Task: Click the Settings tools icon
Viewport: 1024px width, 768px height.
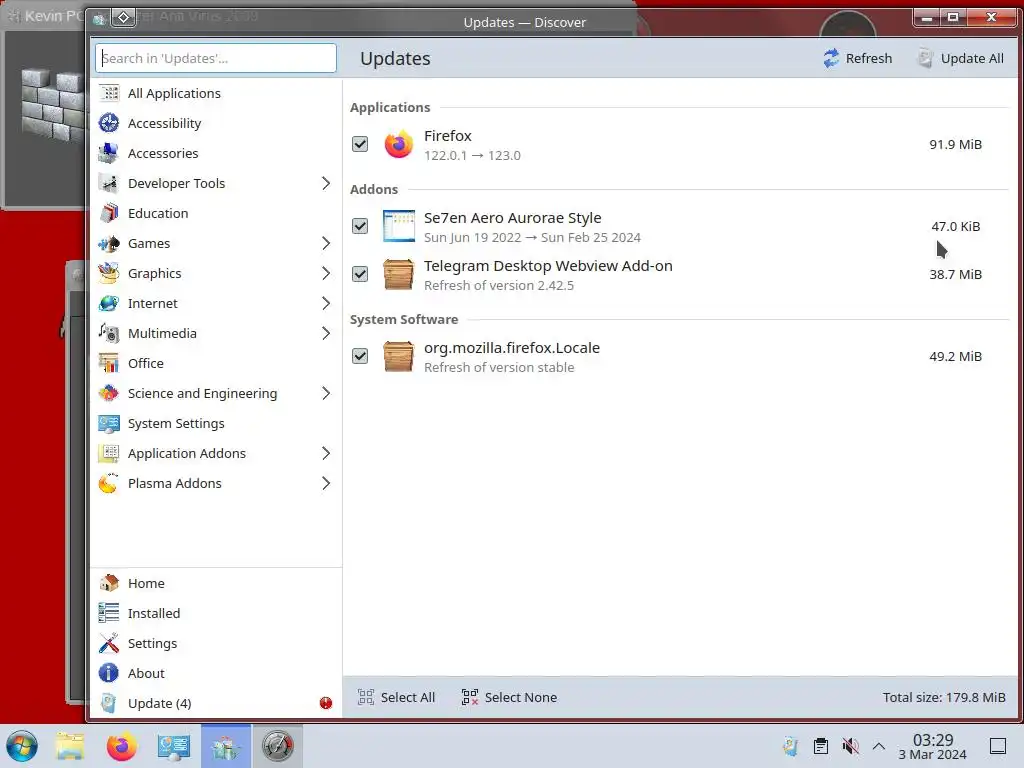Action: point(109,643)
